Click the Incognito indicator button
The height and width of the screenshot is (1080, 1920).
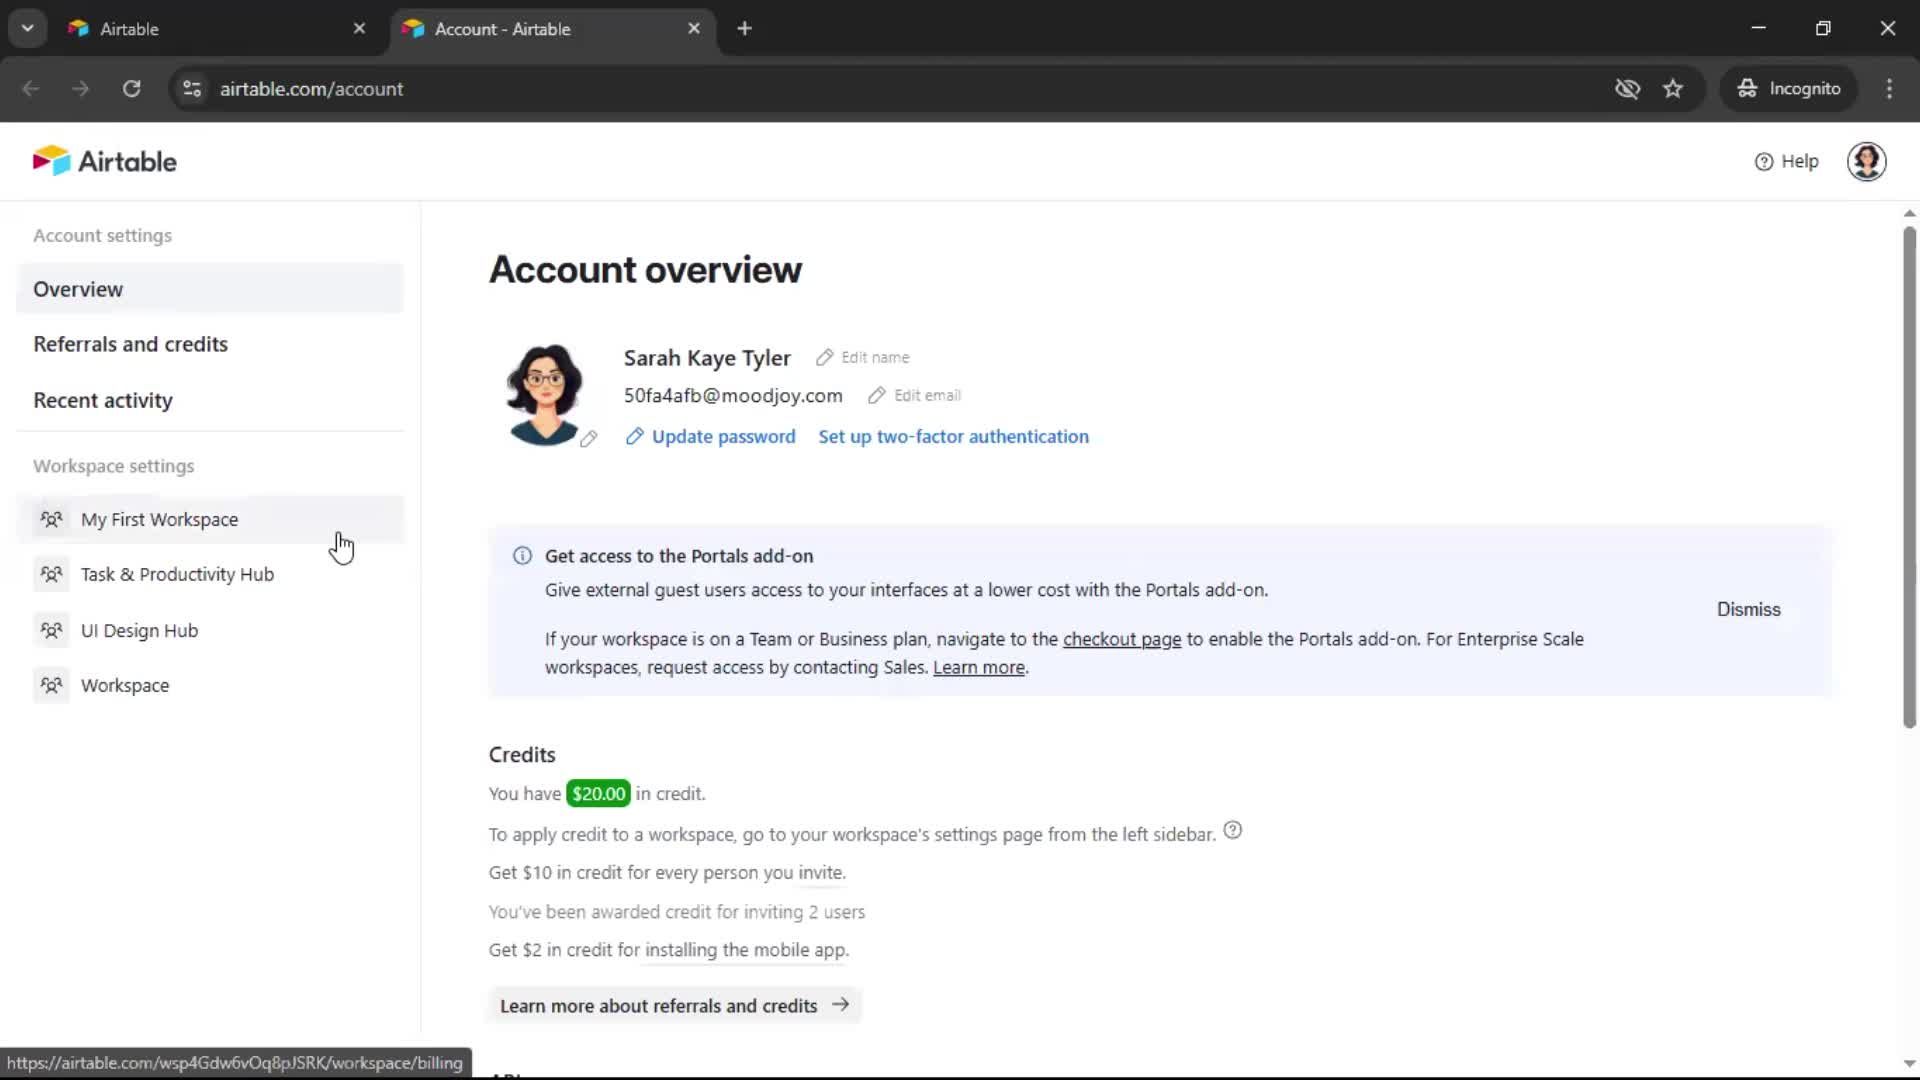pyautogui.click(x=1788, y=88)
